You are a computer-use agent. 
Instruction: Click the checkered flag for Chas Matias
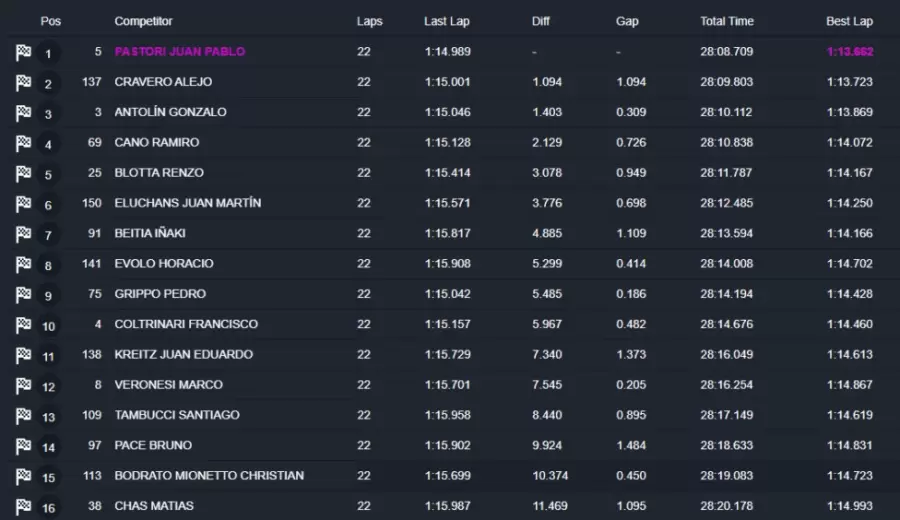coord(23,507)
